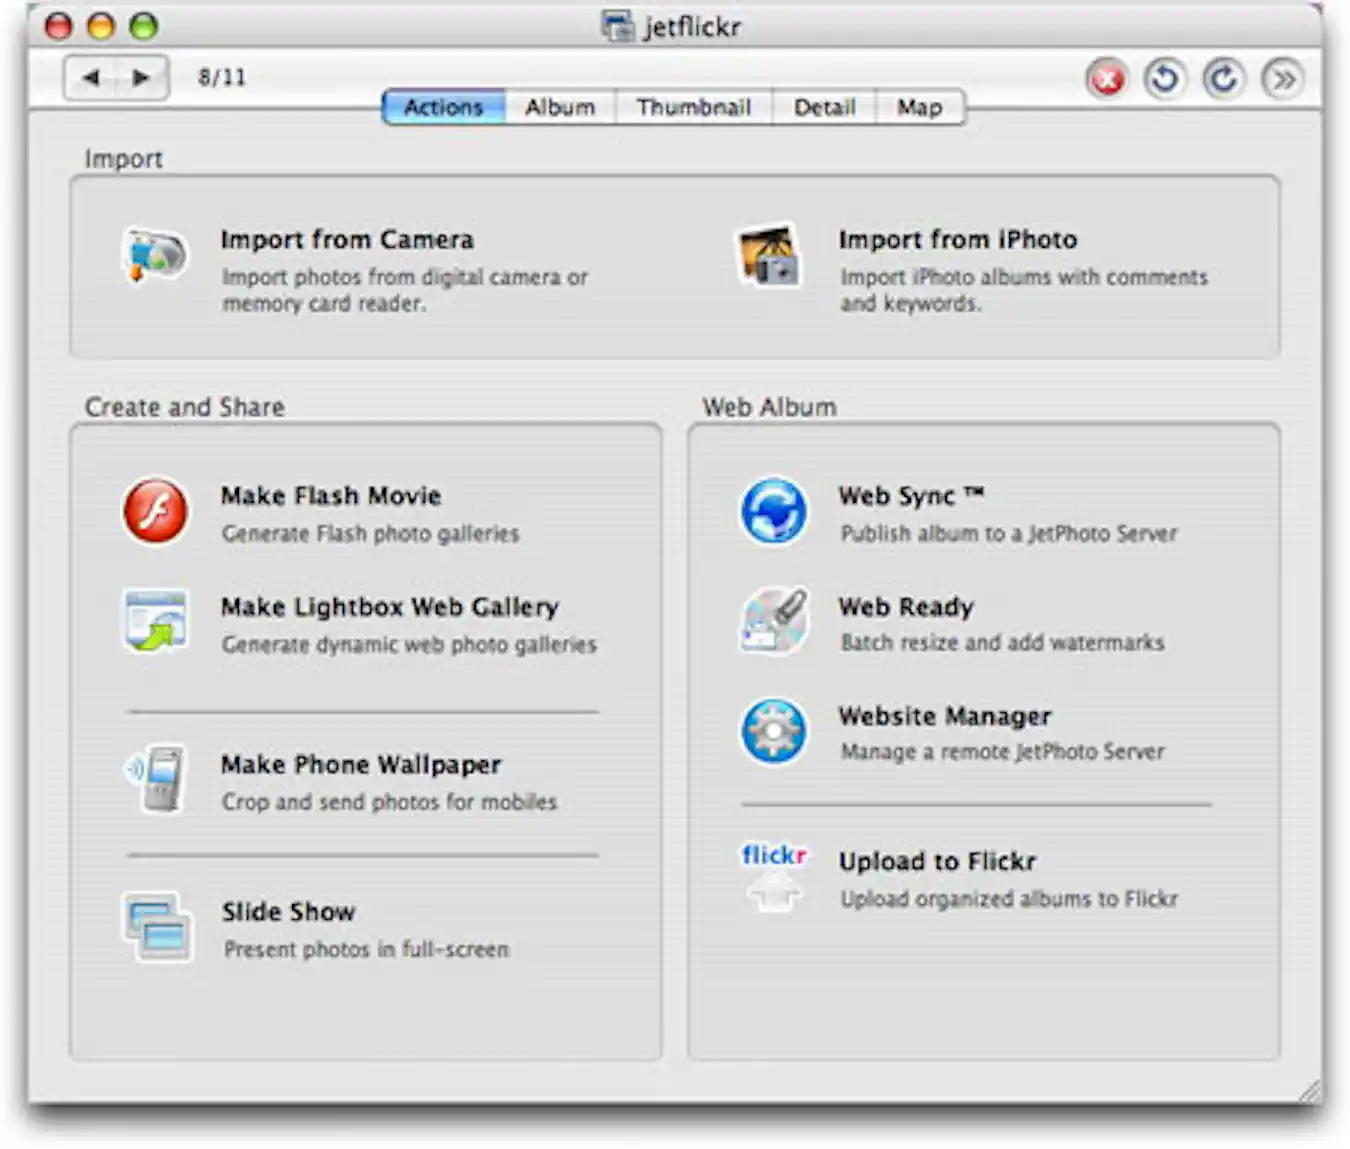Image resolution: width=1350 pixels, height=1149 pixels.
Task: Switch to the Album tab
Action: (560, 107)
